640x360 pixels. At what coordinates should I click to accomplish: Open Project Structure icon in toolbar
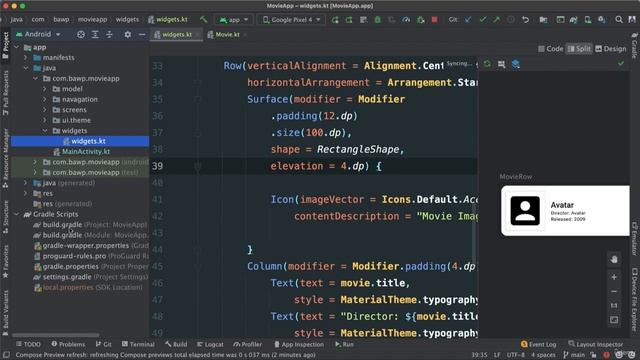543,20
